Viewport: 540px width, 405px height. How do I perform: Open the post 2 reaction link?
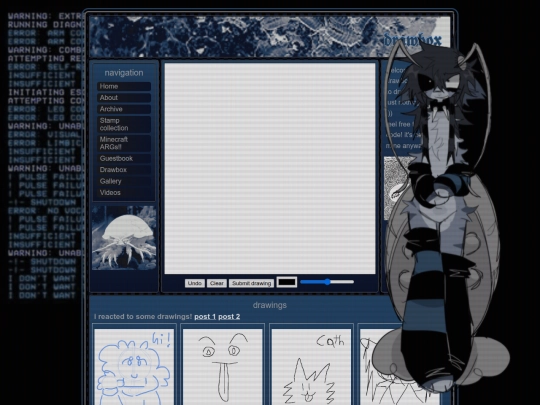tap(229, 316)
